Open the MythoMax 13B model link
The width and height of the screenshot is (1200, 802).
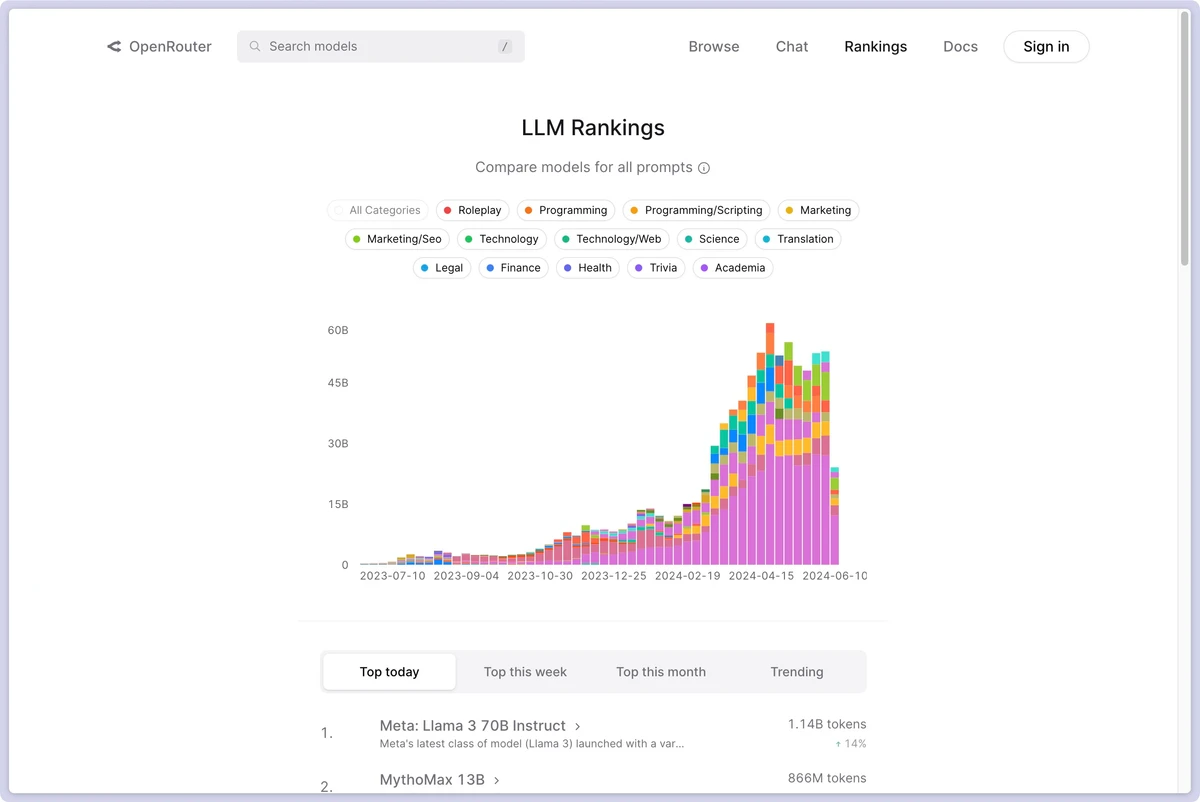pyautogui.click(x=432, y=780)
